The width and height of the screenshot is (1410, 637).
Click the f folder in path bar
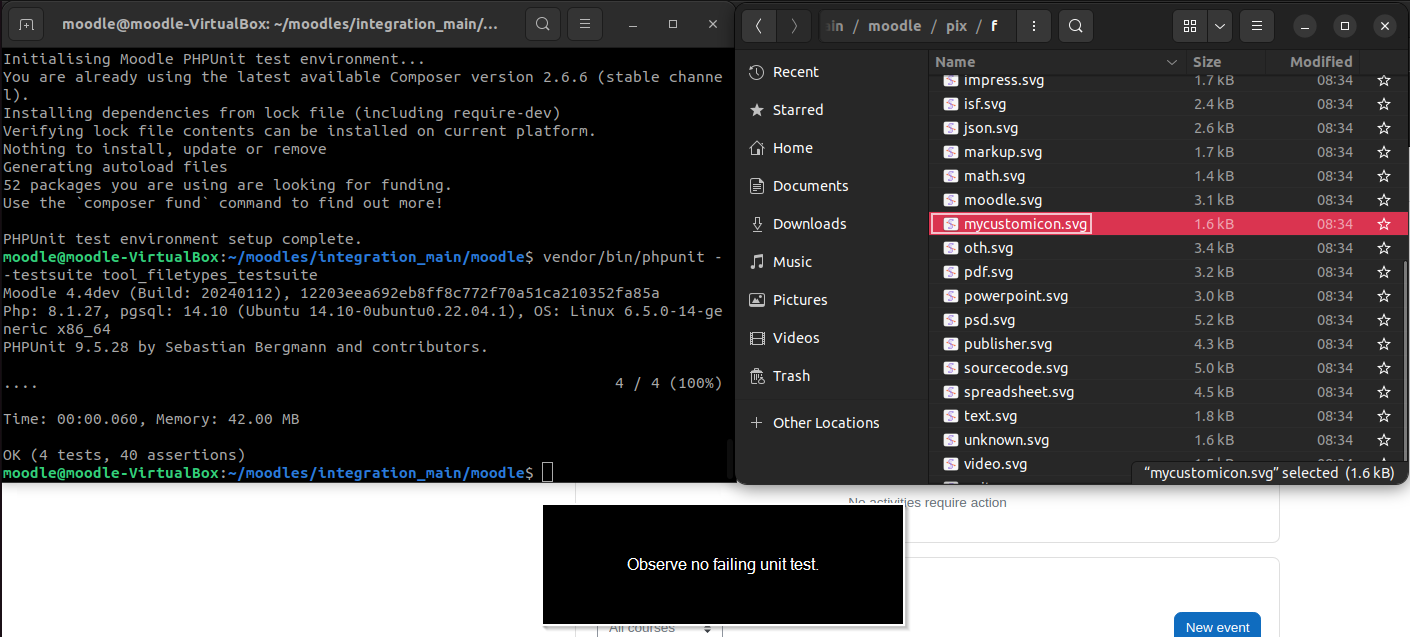995,26
